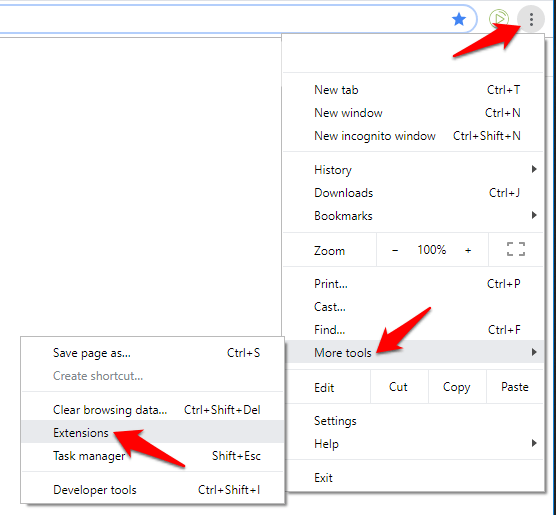
Task: Expand the Bookmarks submenu
Action: 413,216
